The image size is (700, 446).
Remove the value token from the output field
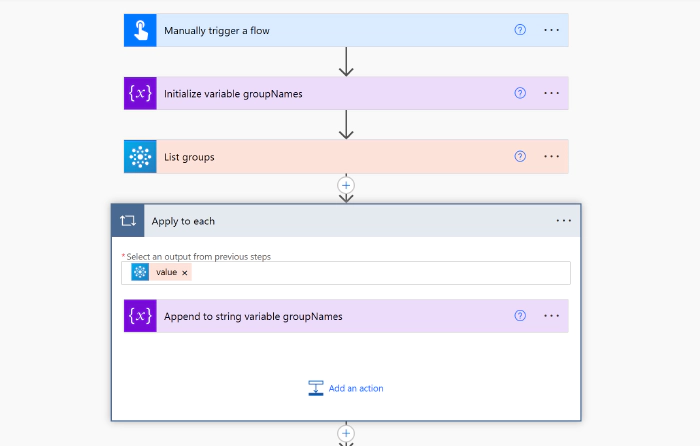point(185,273)
